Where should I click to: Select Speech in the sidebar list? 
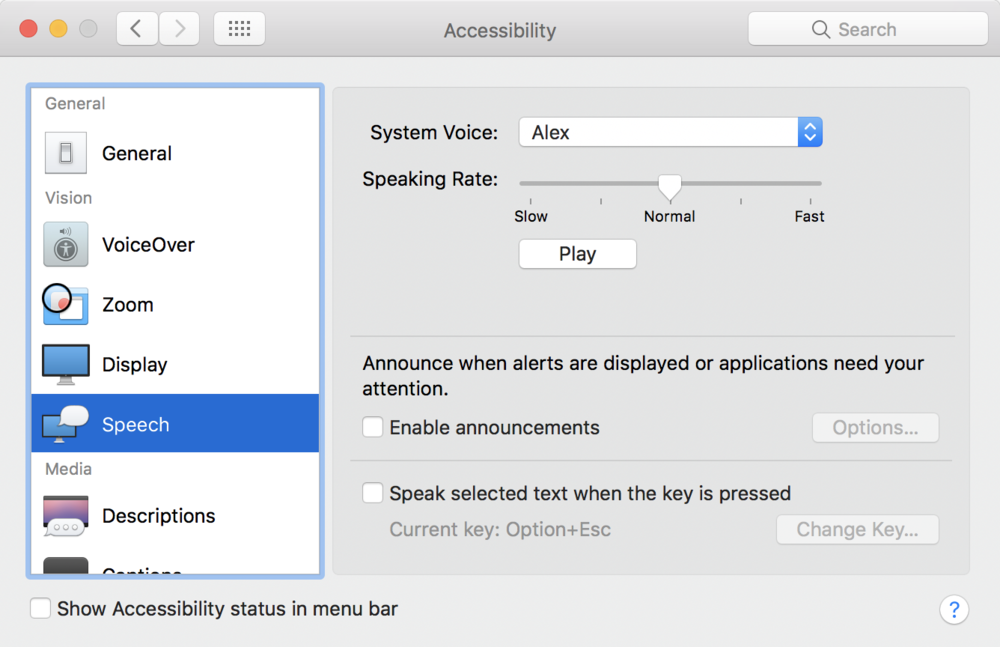pyautogui.click(x=175, y=423)
